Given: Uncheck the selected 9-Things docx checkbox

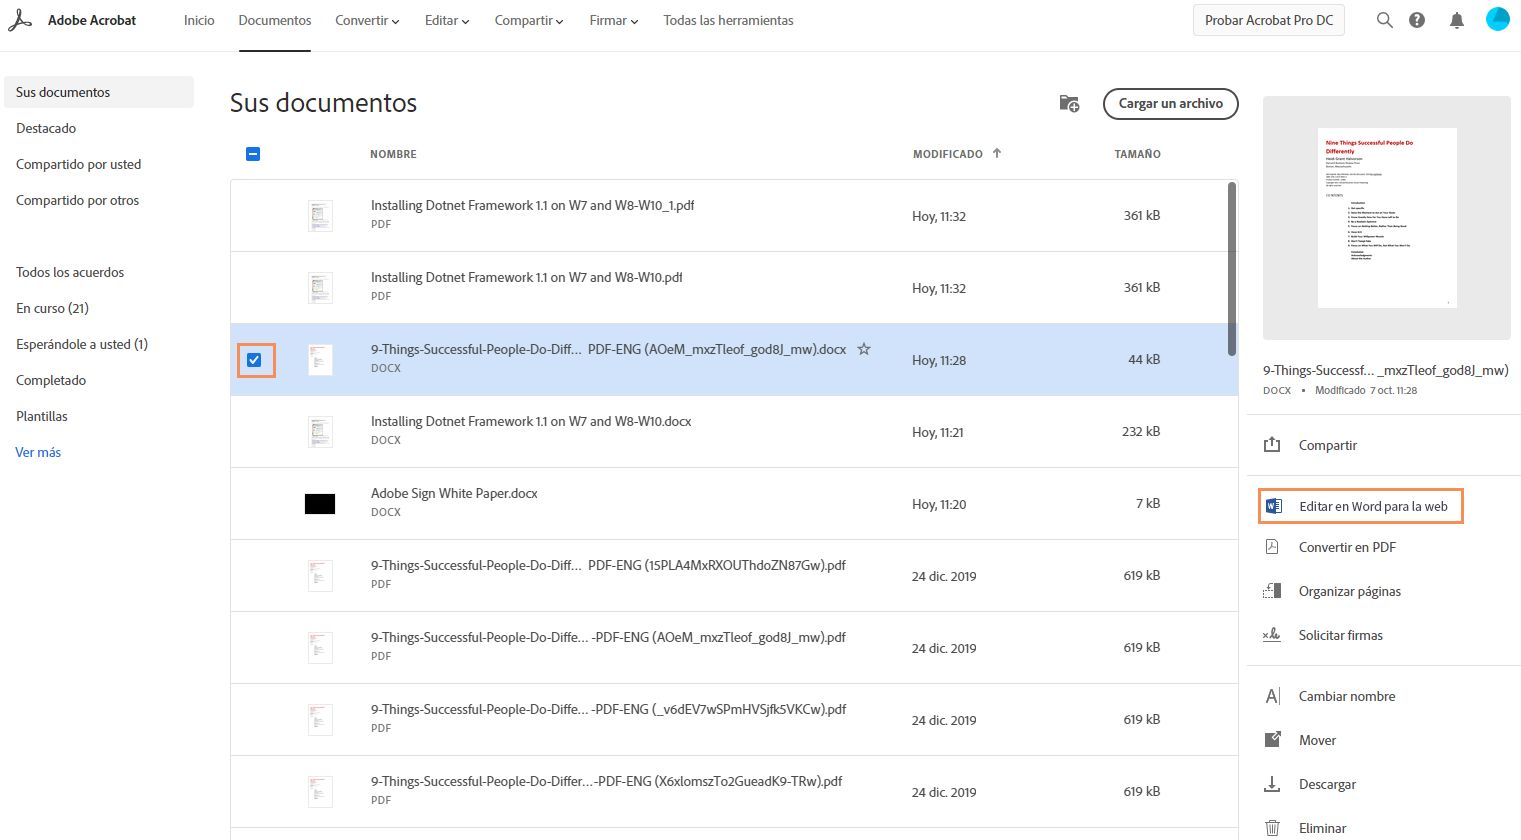Looking at the screenshot, I should 254,360.
